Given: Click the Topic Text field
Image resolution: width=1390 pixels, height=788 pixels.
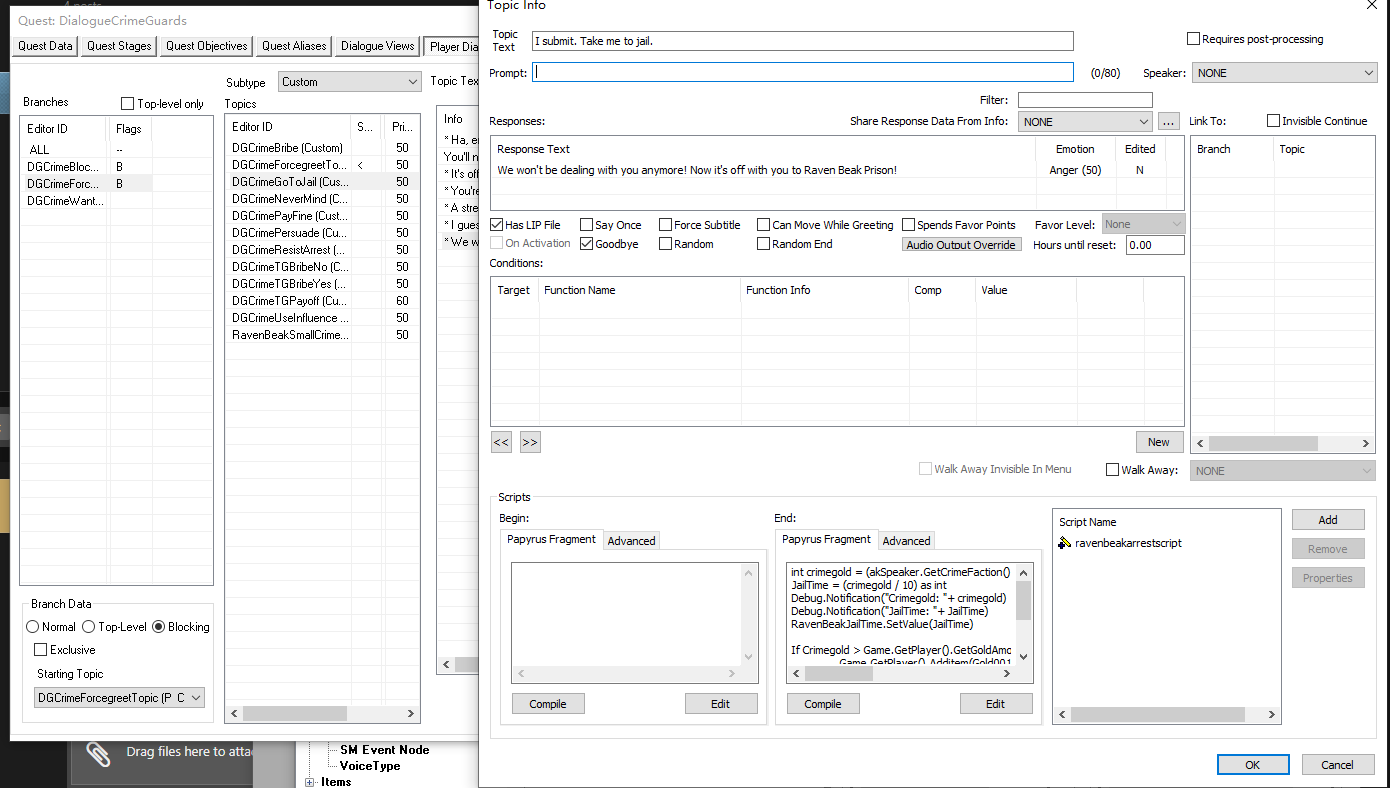Looking at the screenshot, I should (x=803, y=41).
